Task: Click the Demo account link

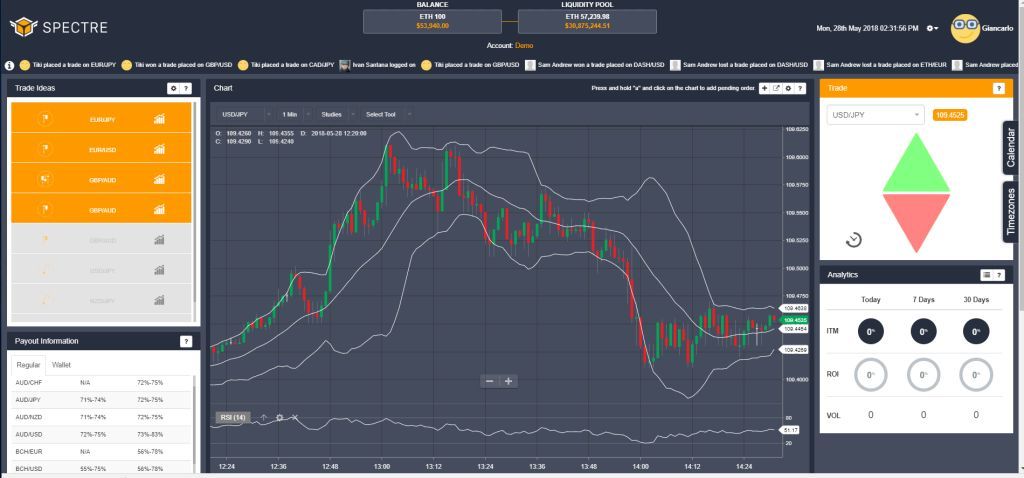Action: point(524,46)
